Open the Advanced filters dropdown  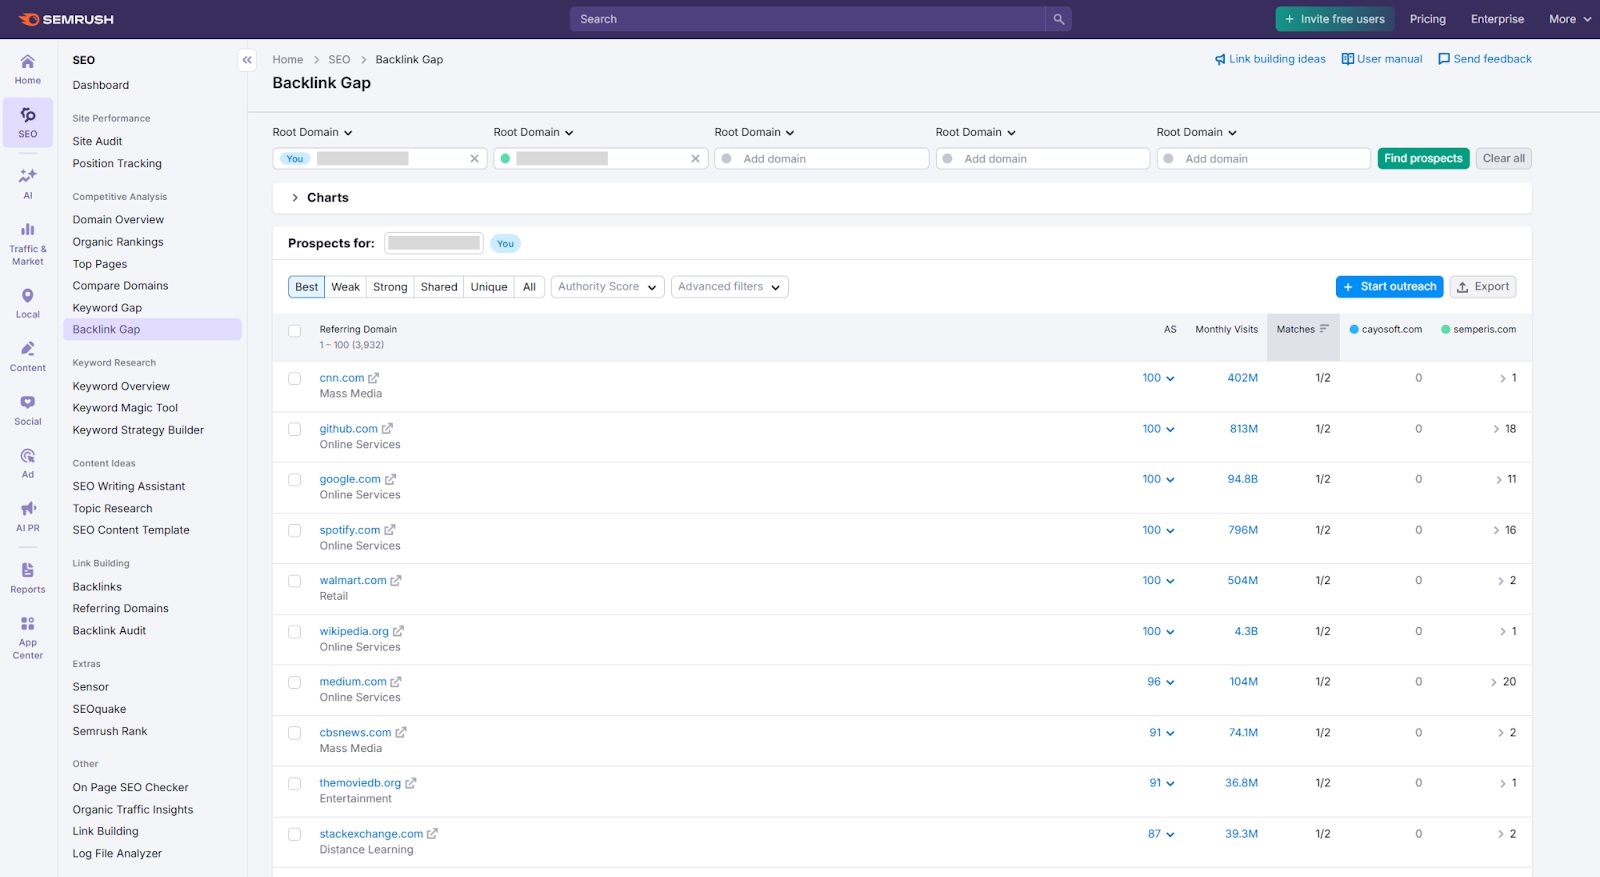730,287
